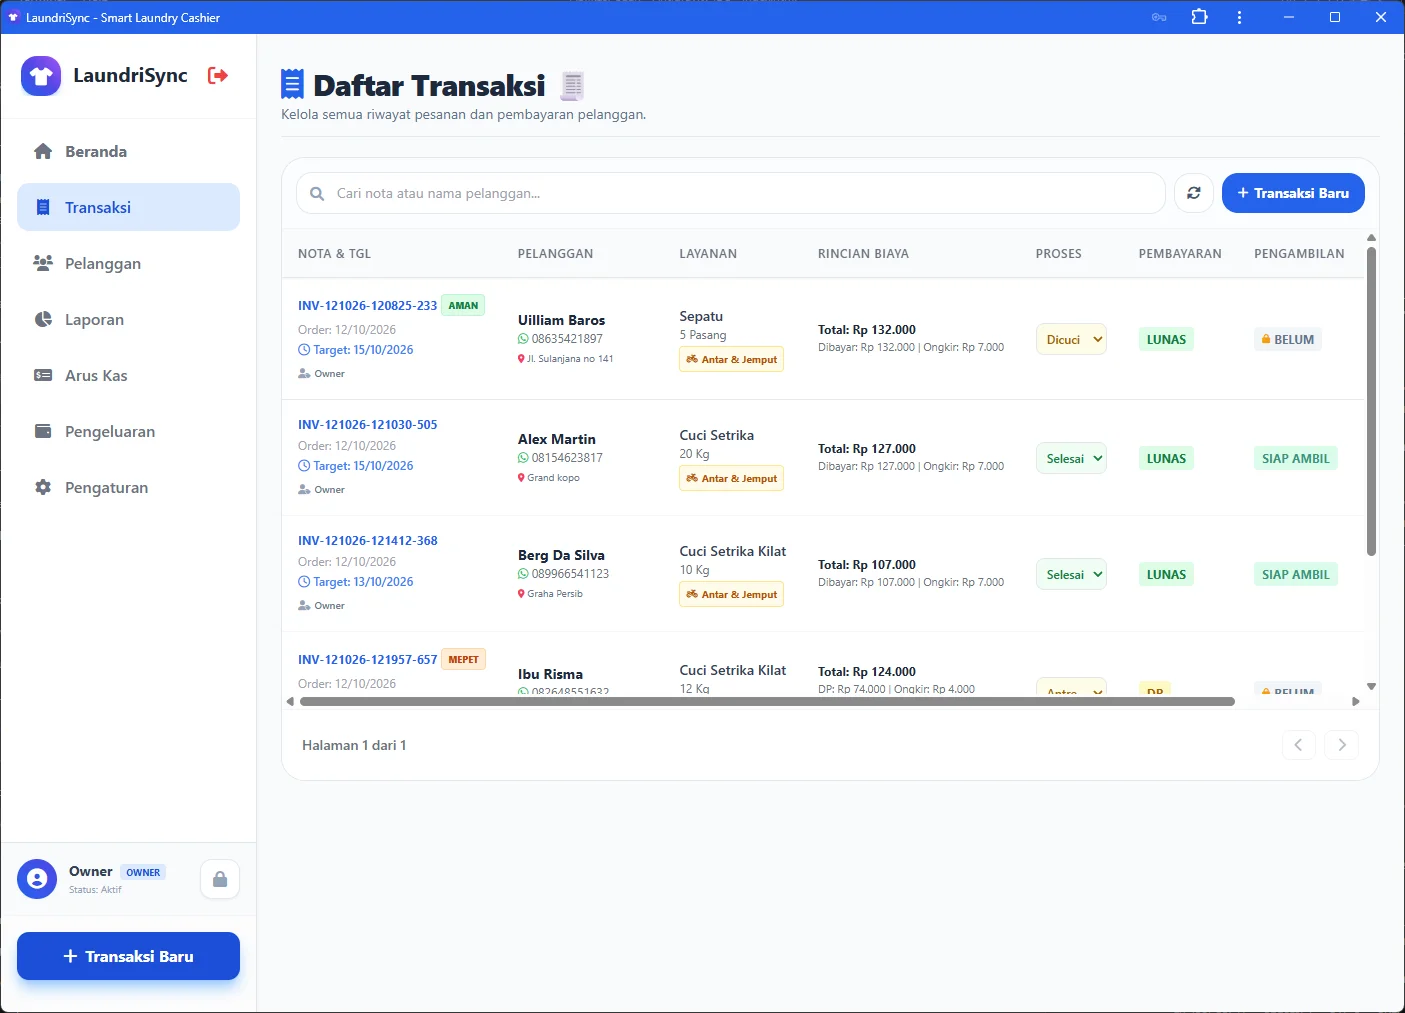Viewport: 1405px width, 1013px height.
Task: Open the Laporan sidebar menu
Action: [128, 320]
